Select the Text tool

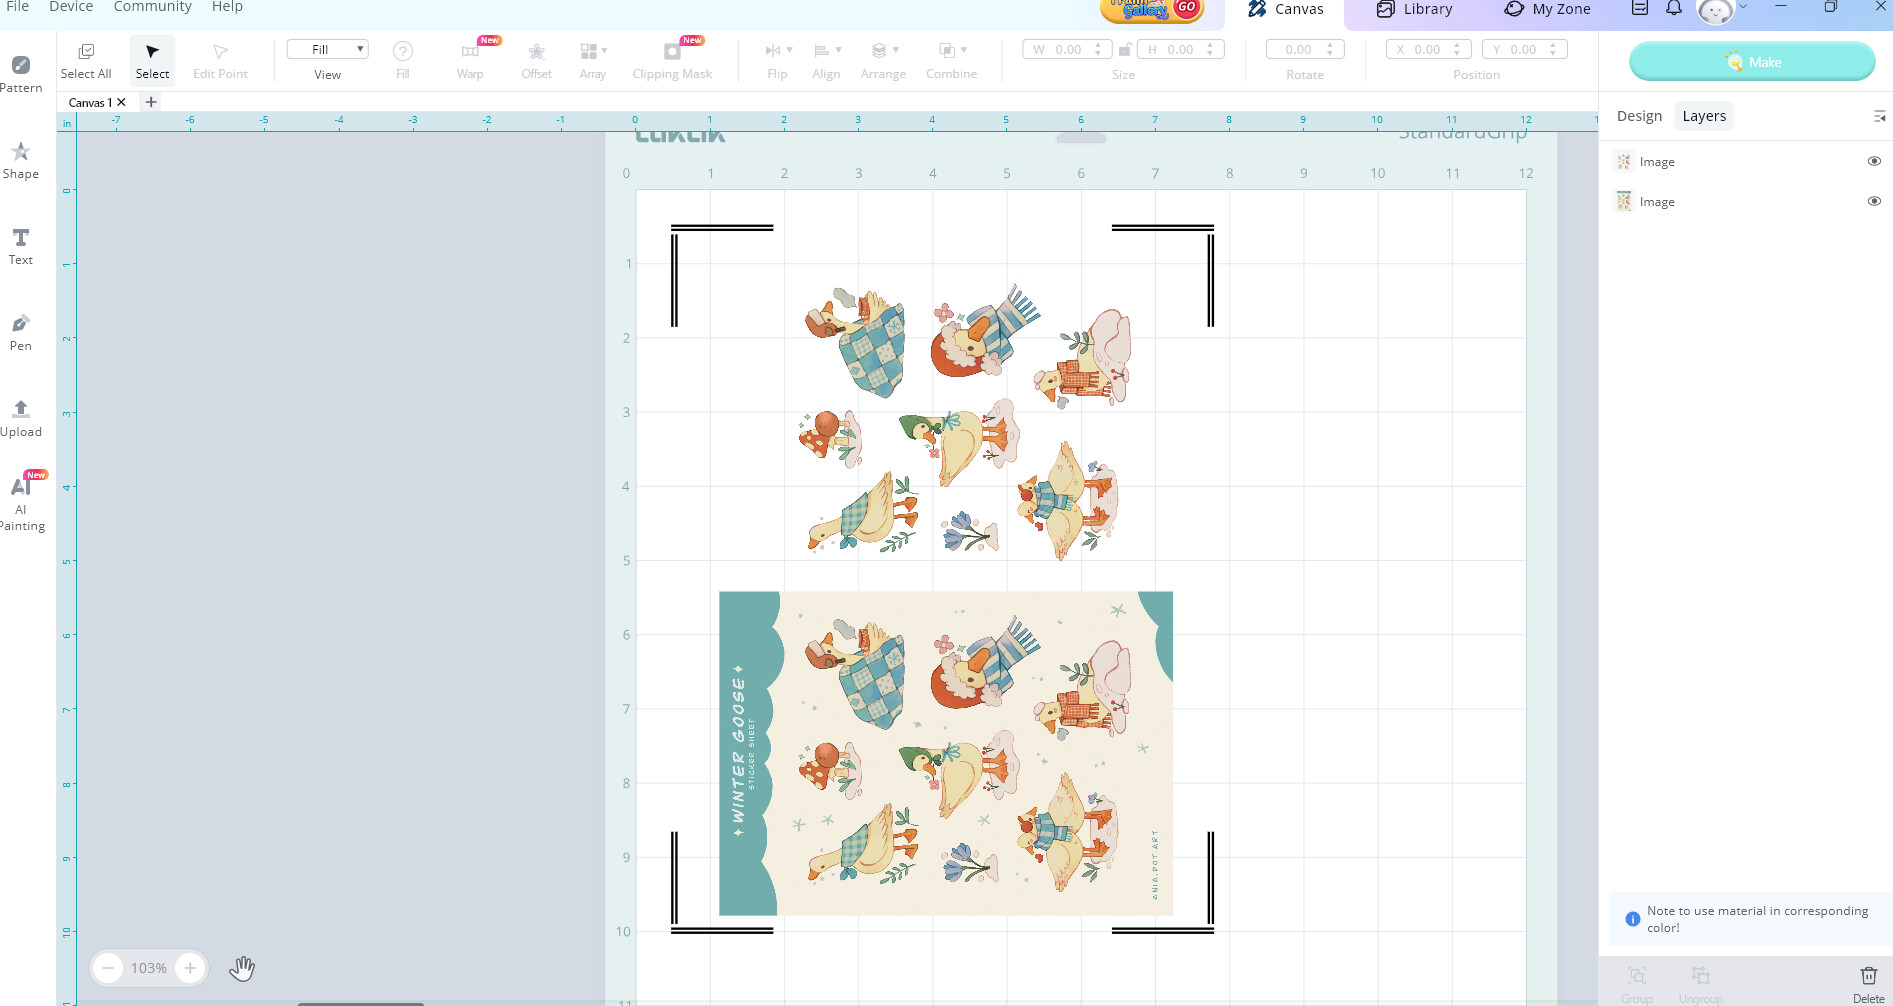click(x=20, y=246)
